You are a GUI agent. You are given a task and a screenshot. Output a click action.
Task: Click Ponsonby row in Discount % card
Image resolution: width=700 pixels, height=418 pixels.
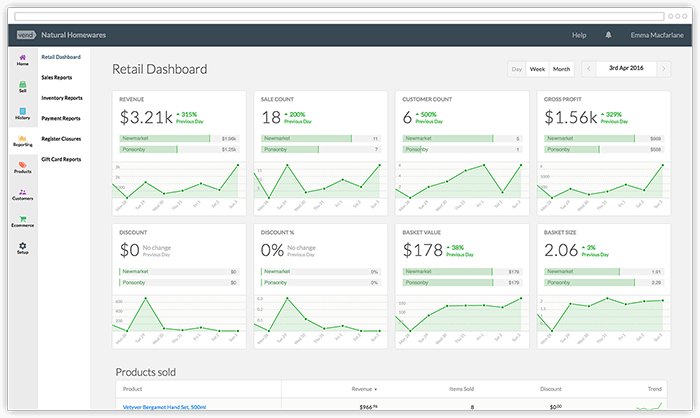point(321,282)
